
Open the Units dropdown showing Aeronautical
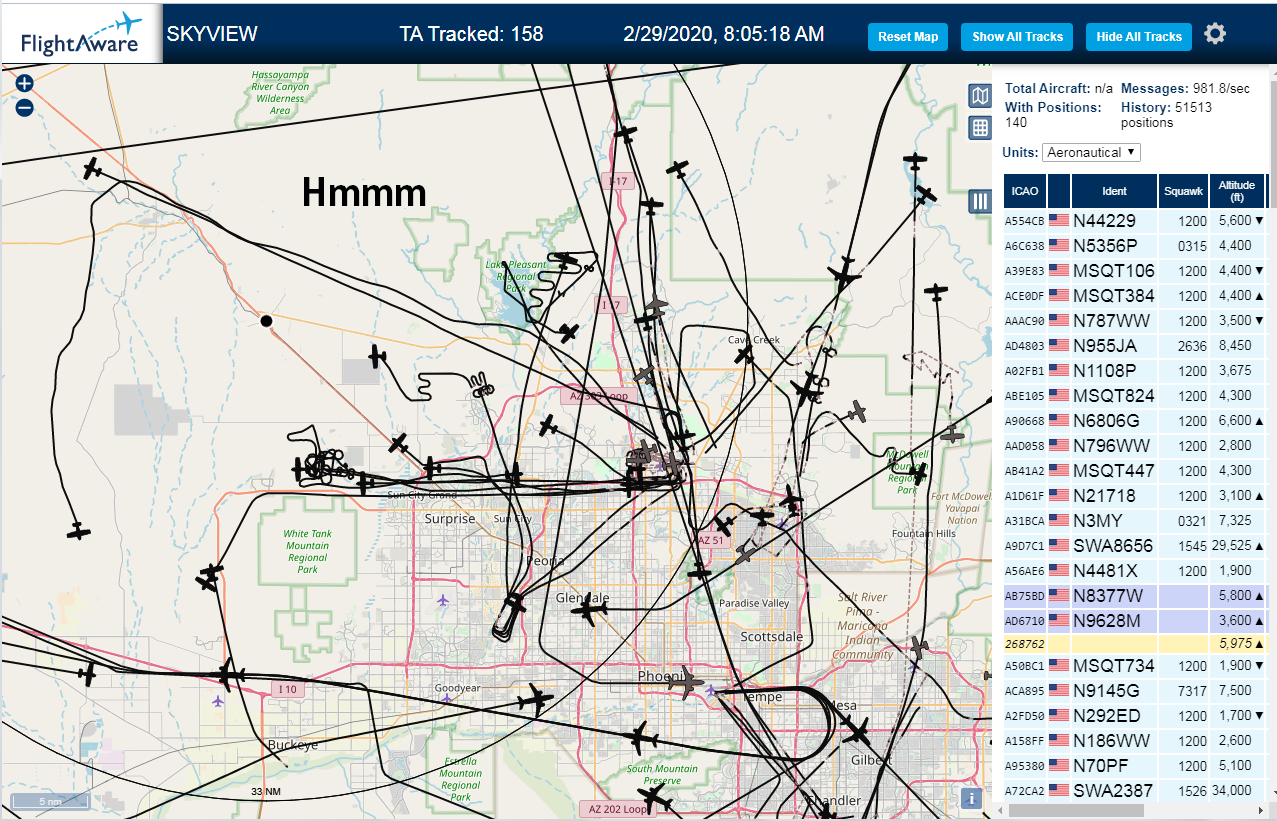point(1091,152)
